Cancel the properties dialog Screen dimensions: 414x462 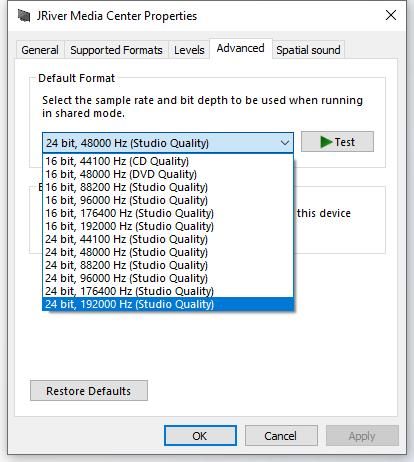coord(281,436)
